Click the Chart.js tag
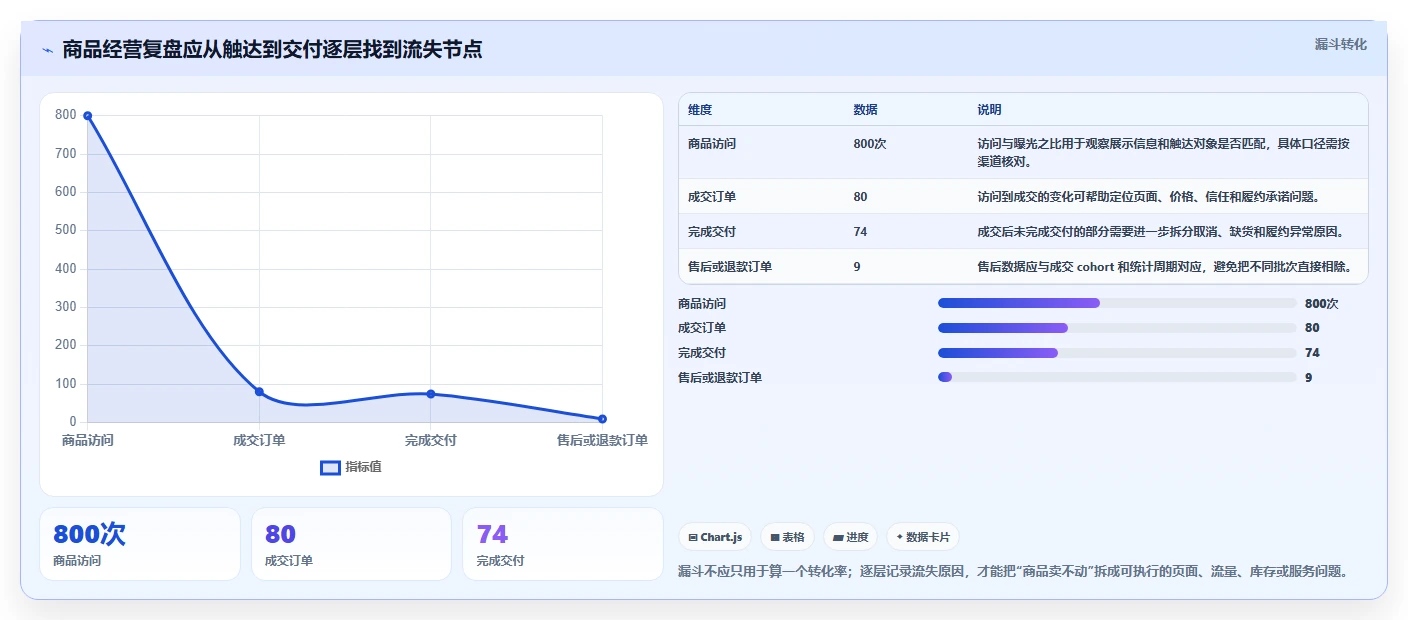The height and width of the screenshot is (620, 1408). [x=715, y=537]
